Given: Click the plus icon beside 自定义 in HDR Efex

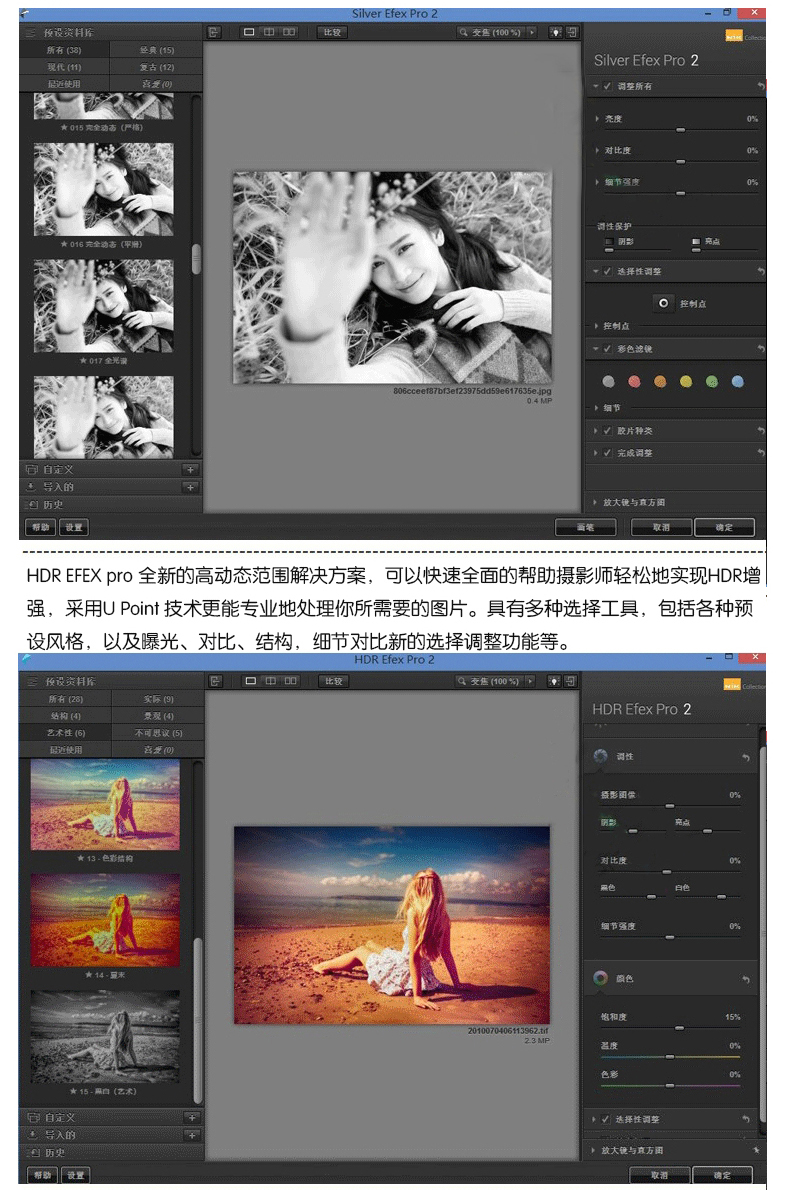Looking at the screenshot, I should pos(192,1118).
